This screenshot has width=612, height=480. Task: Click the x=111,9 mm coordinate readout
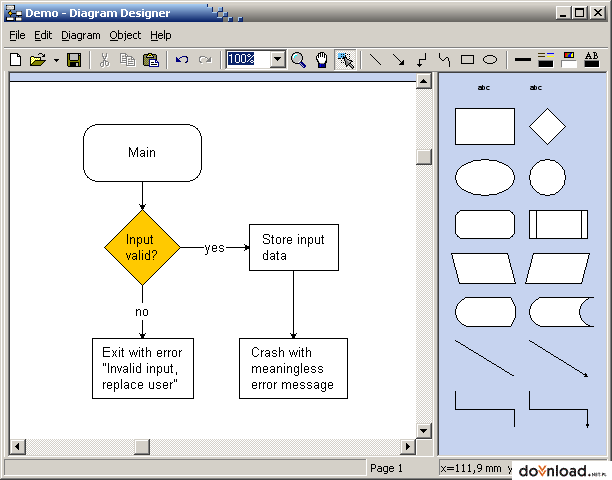(471, 468)
